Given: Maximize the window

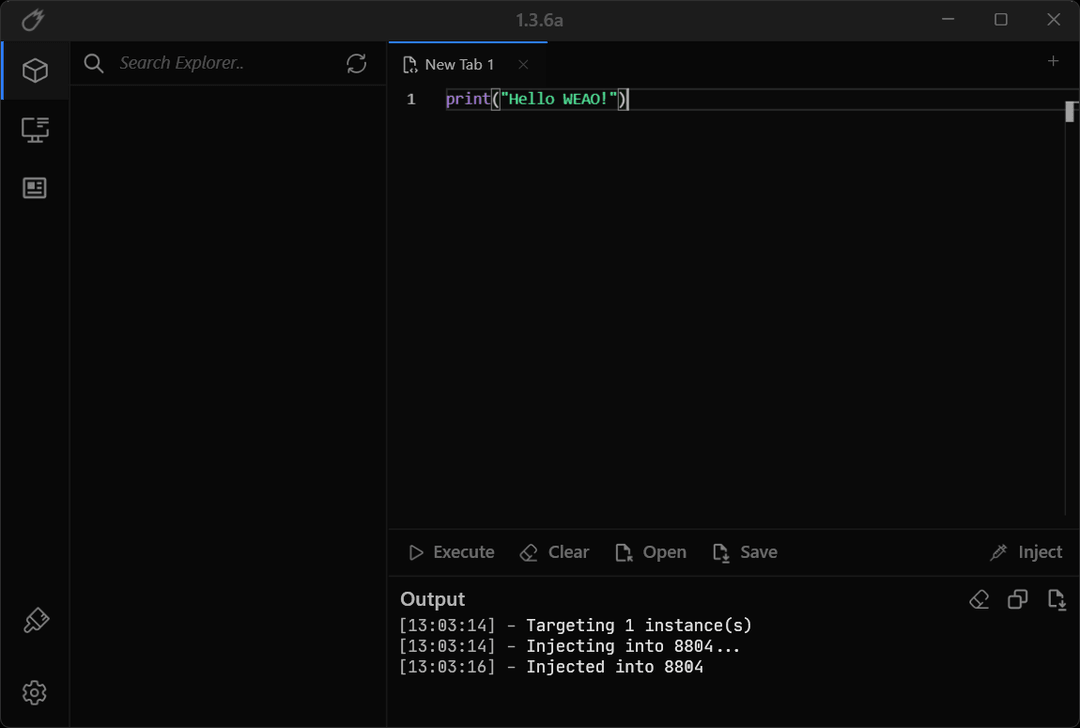Looking at the screenshot, I should pyautogui.click(x=1001, y=19).
